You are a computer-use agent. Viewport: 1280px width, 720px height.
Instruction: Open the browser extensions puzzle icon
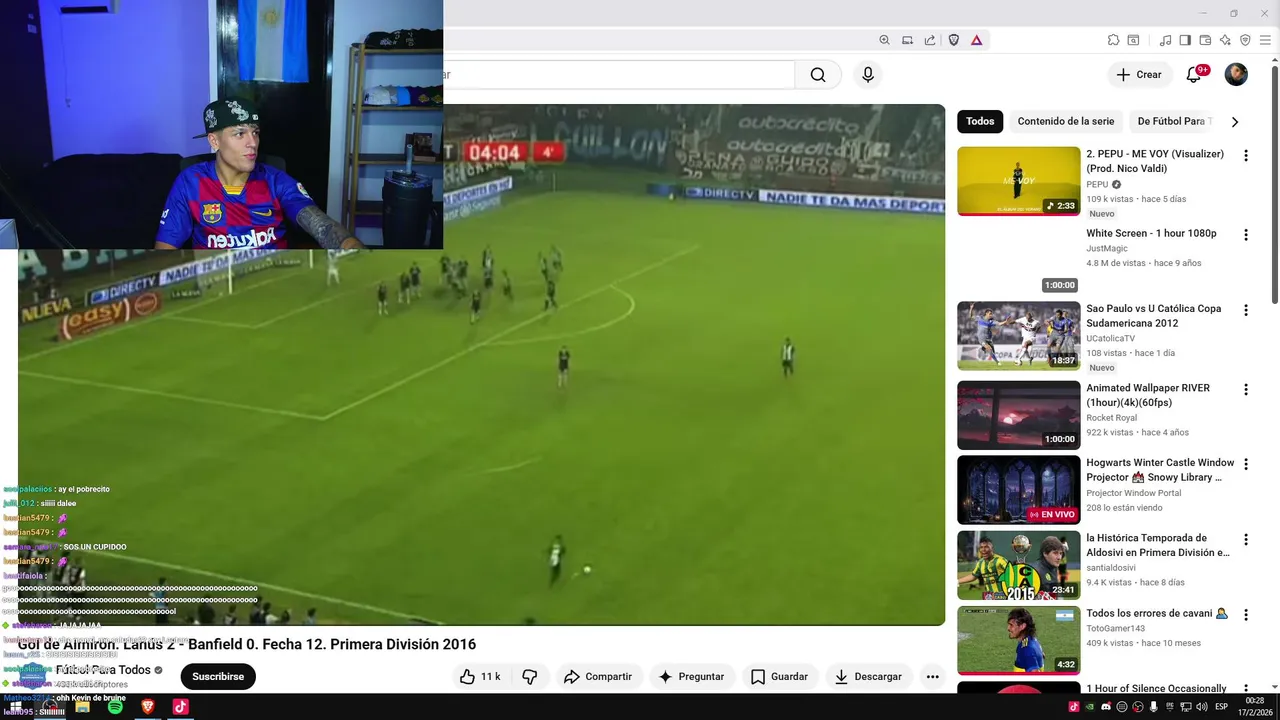coord(1113,40)
